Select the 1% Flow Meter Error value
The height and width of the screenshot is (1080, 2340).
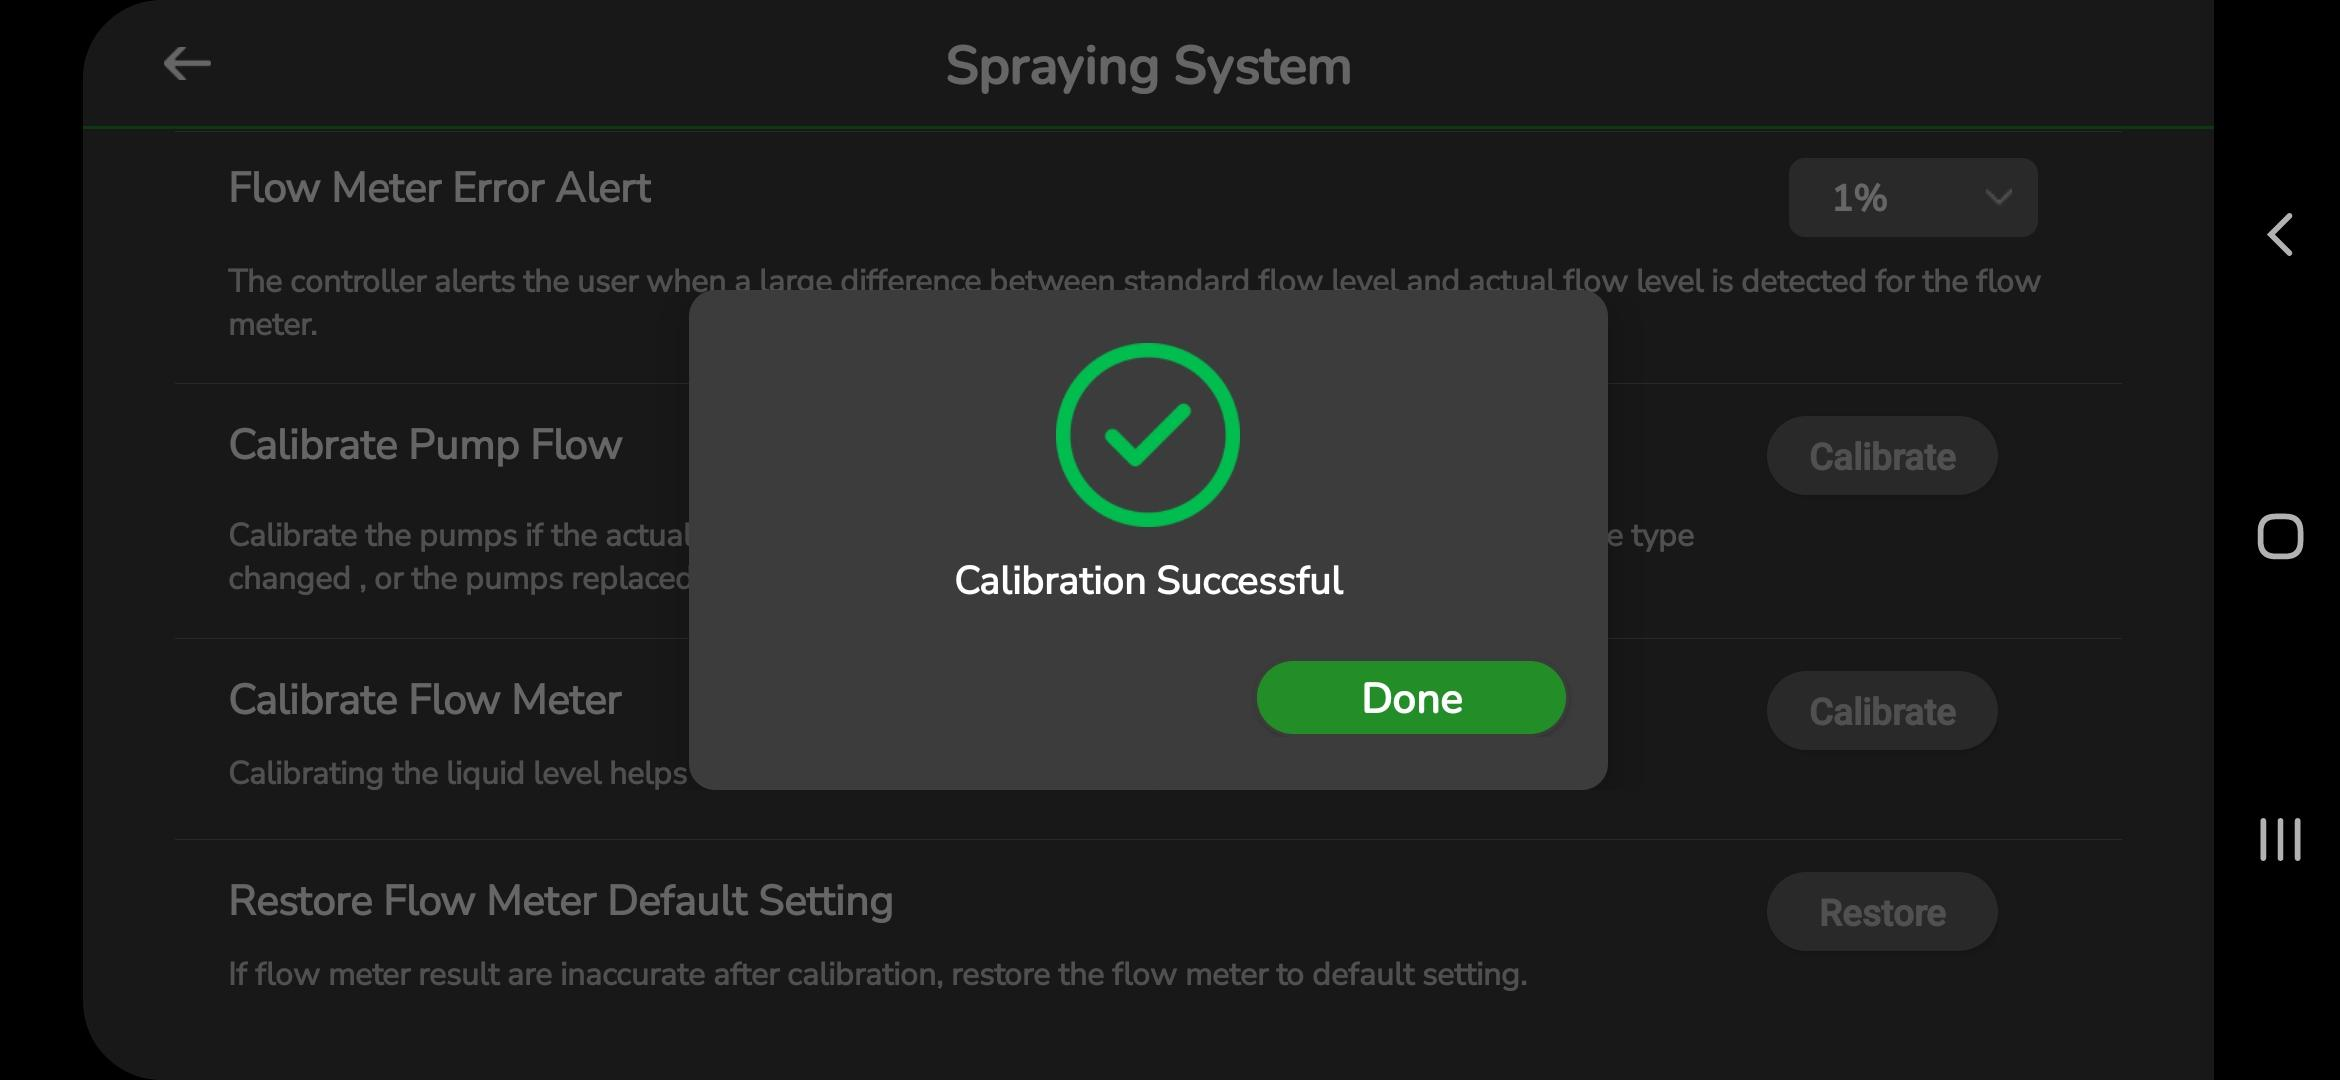(x=1860, y=198)
